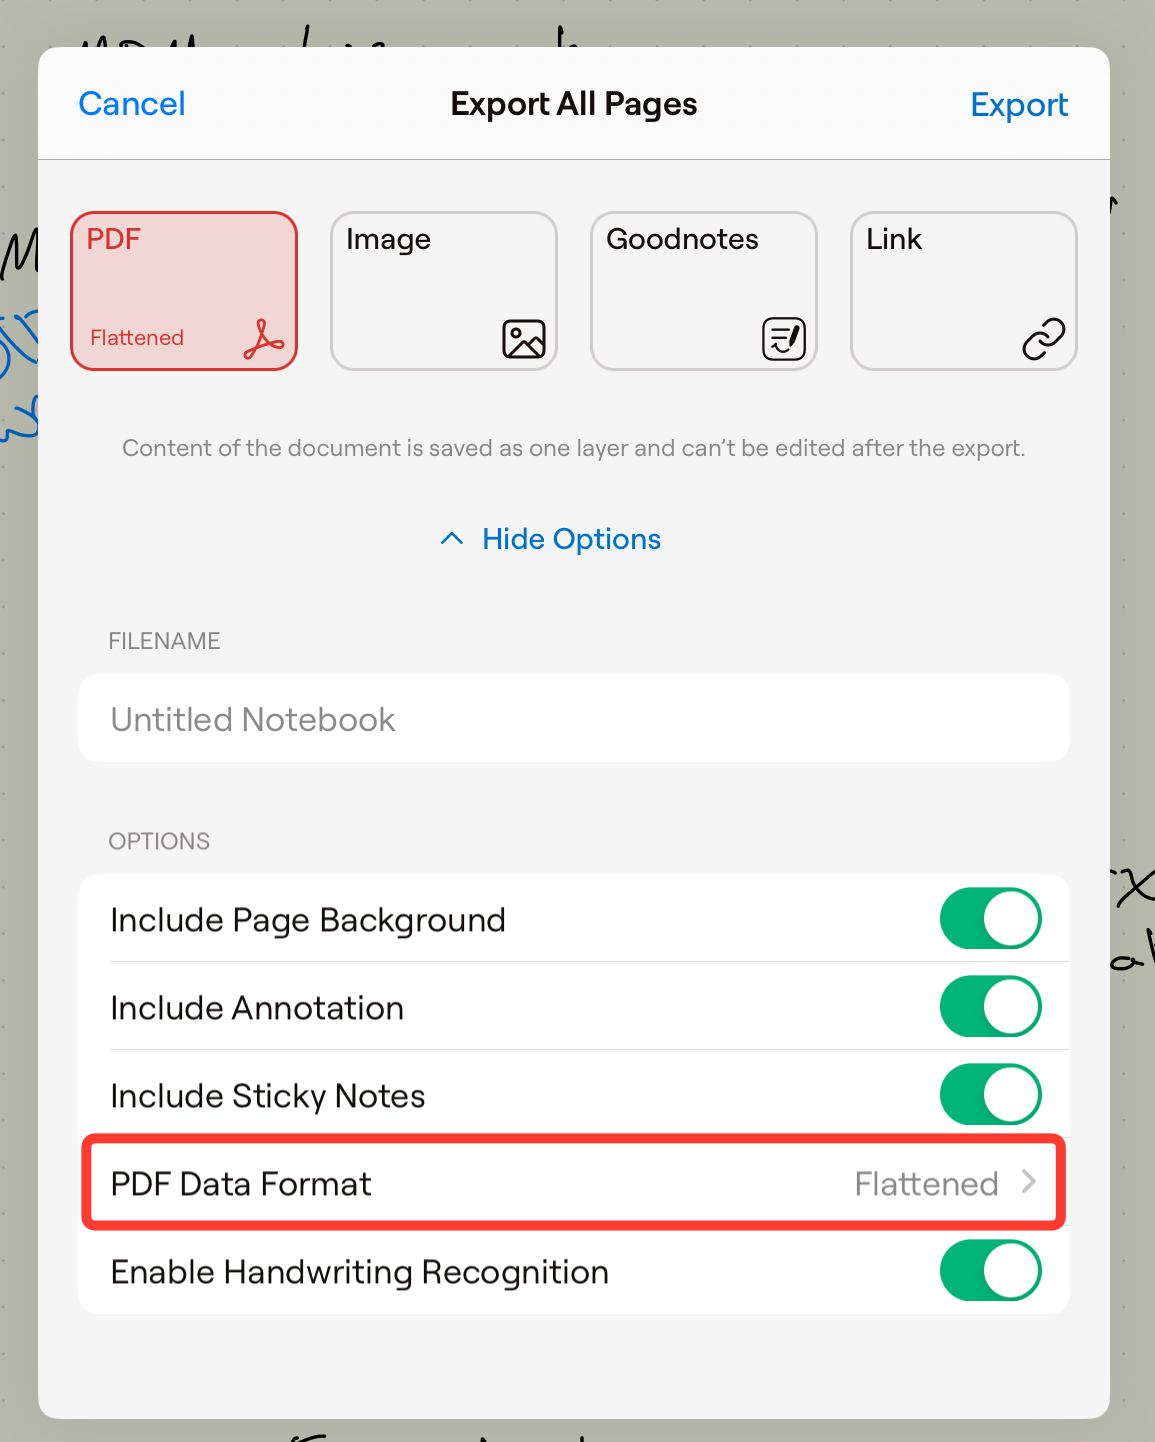Image resolution: width=1155 pixels, height=1442 pixels.
Task: Pick the Link export option label
Action: coord(894,239)
